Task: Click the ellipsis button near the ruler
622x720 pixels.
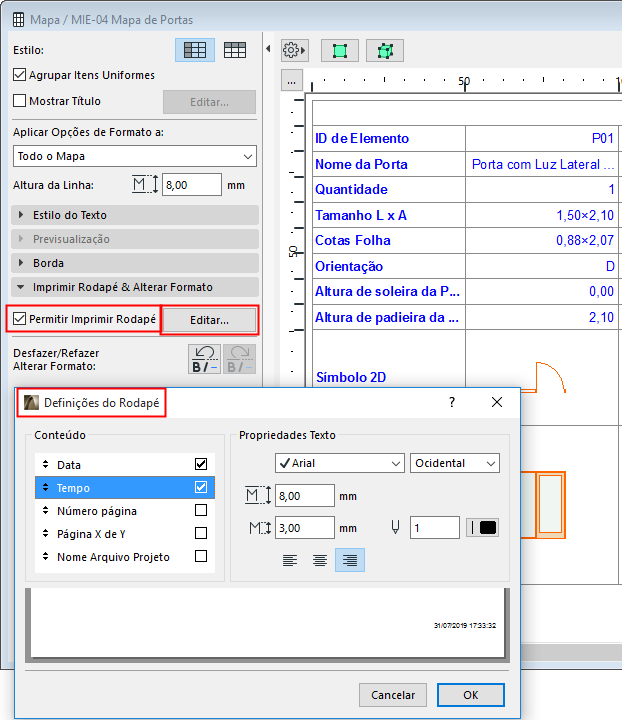Action: (x=291, y=81)
